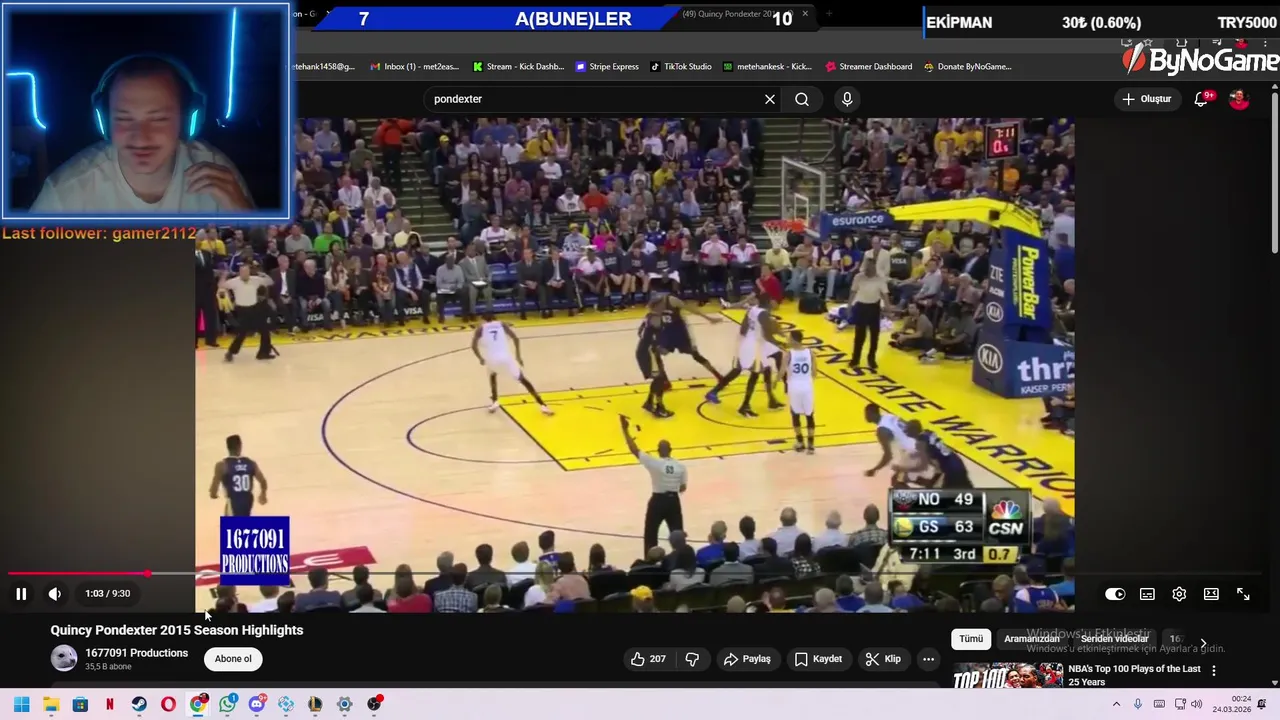Open the NBA's Top 100 Plays title link
The height and width of the screenshot is (720, 1280).
[x=1134, y=675]
